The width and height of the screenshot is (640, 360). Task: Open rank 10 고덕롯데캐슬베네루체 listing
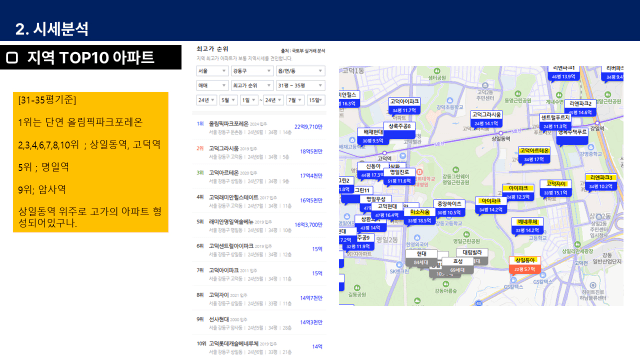260,347
